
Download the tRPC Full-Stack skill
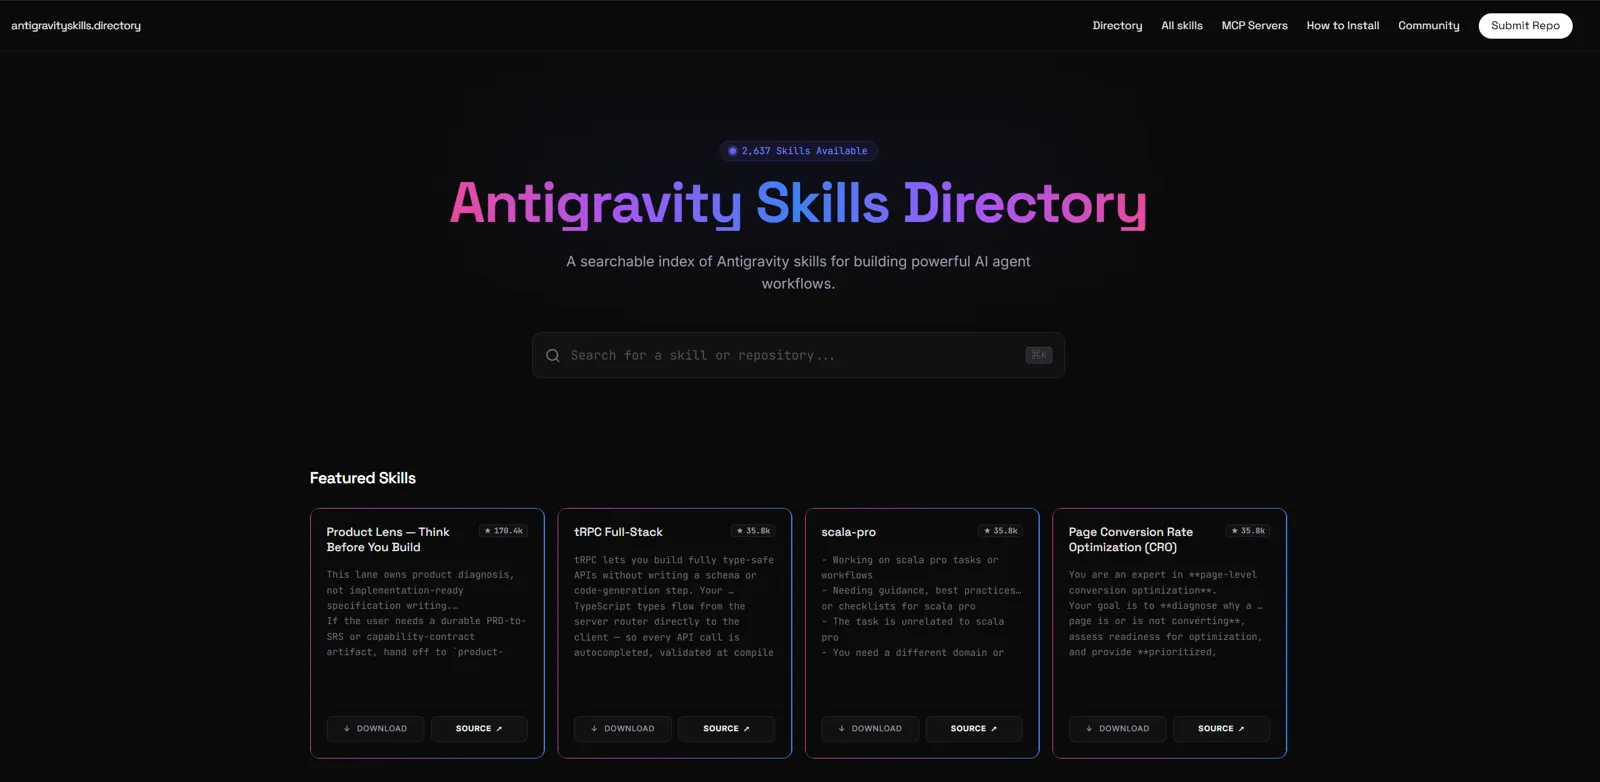click(622, 729)
